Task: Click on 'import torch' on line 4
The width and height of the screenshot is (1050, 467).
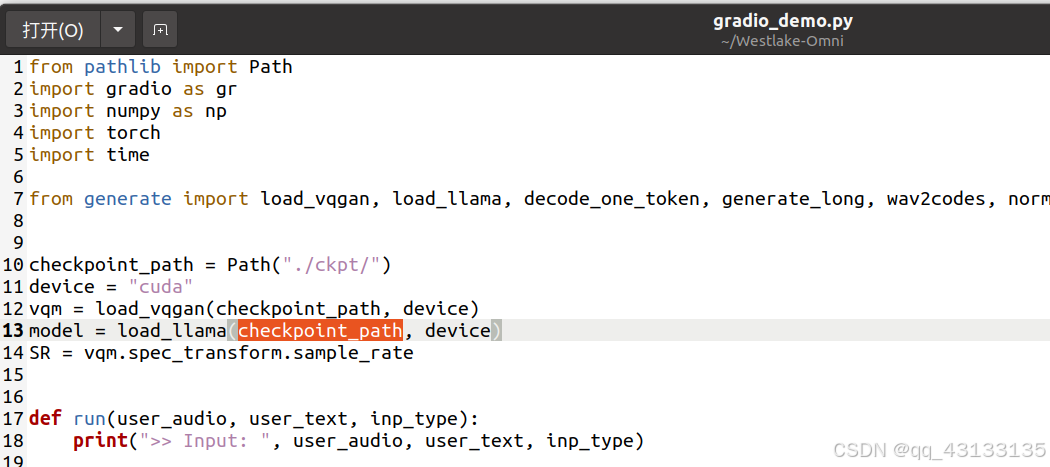Action: (94, 133)
